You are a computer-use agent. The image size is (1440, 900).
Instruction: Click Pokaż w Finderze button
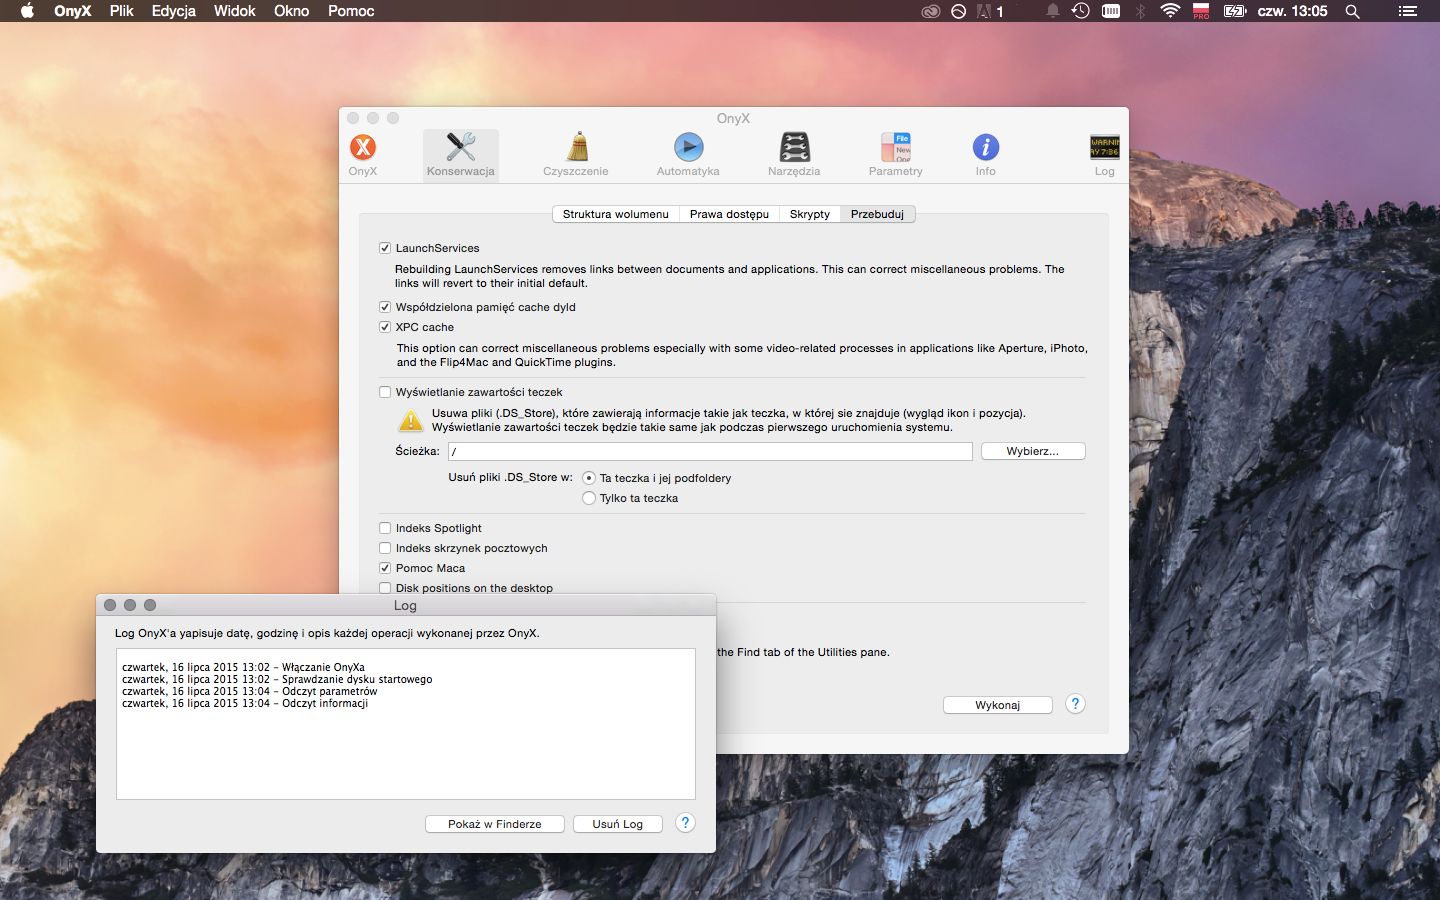[x=495, y=824]
